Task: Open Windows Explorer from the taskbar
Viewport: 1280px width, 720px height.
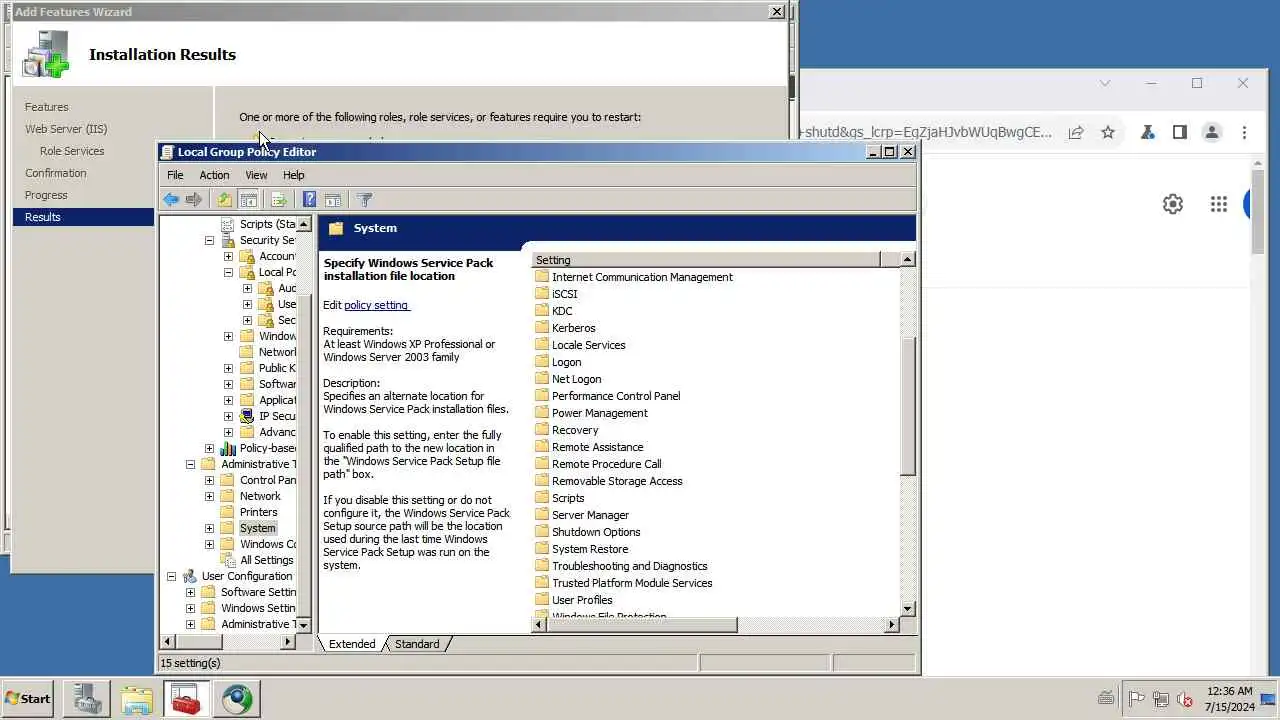Action: [137, 699]
